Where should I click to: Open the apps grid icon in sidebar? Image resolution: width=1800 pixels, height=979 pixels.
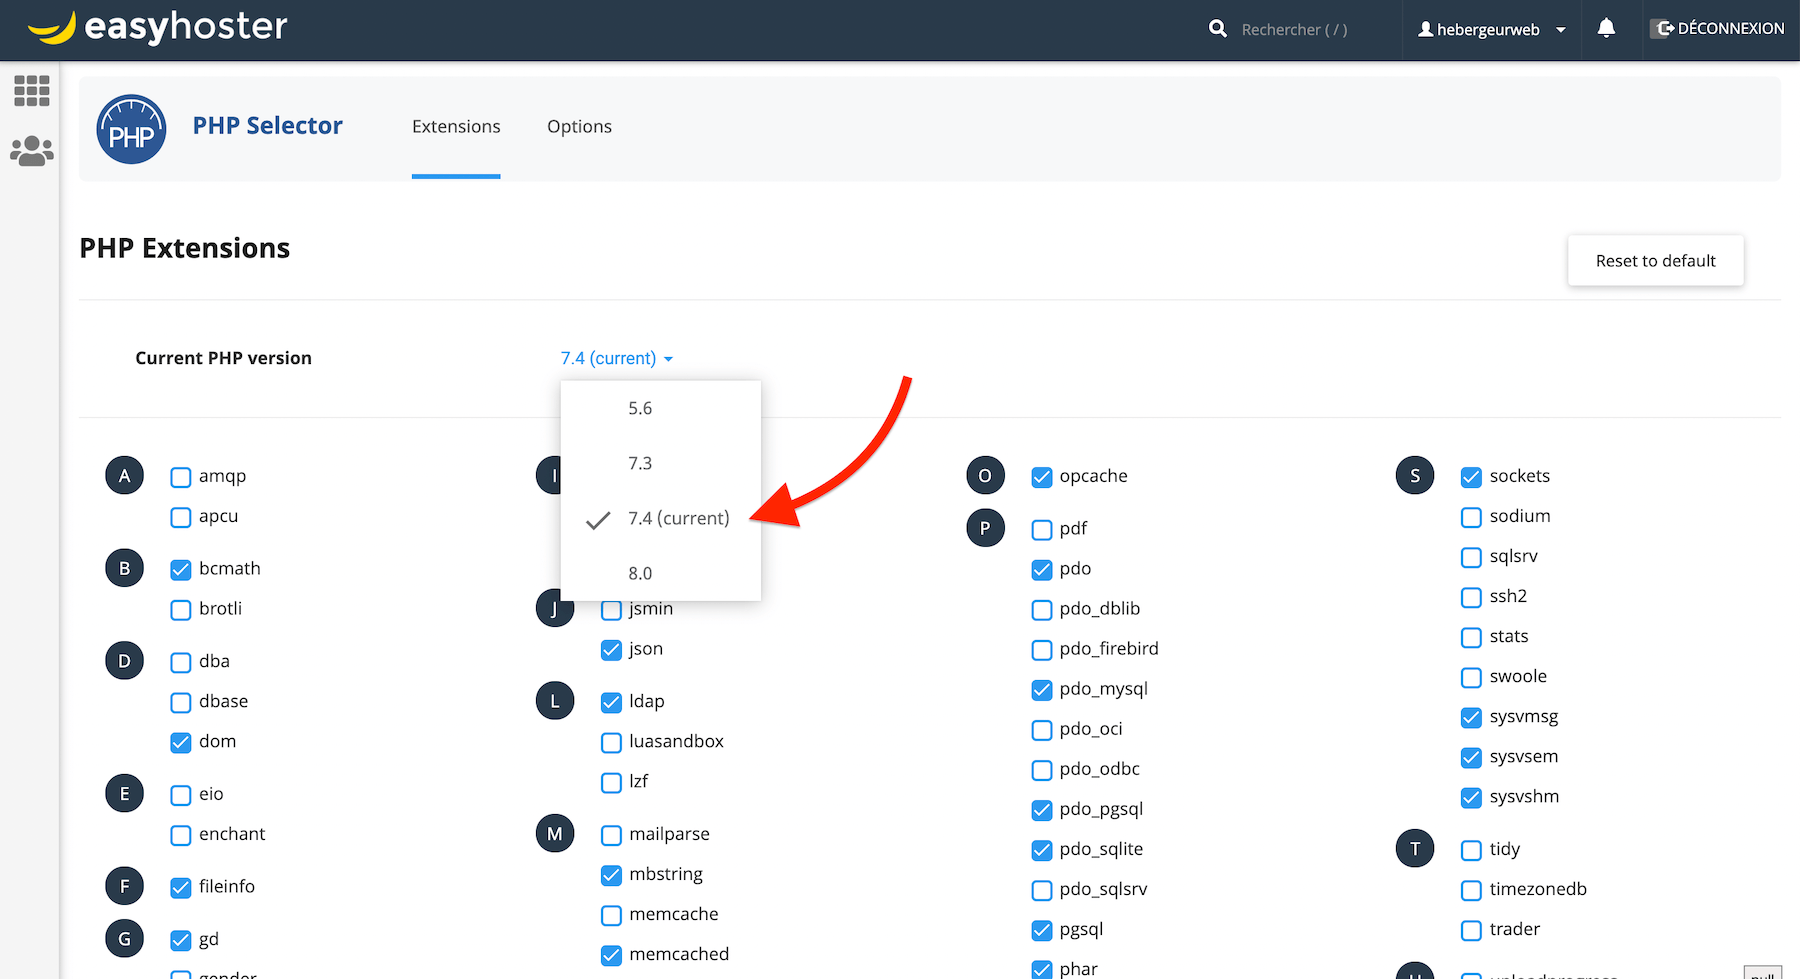(32, 91)
